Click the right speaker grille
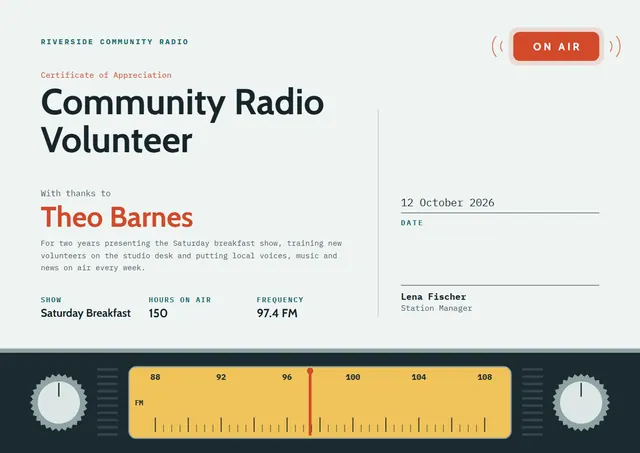640x453 pixels. click(532, 402)
